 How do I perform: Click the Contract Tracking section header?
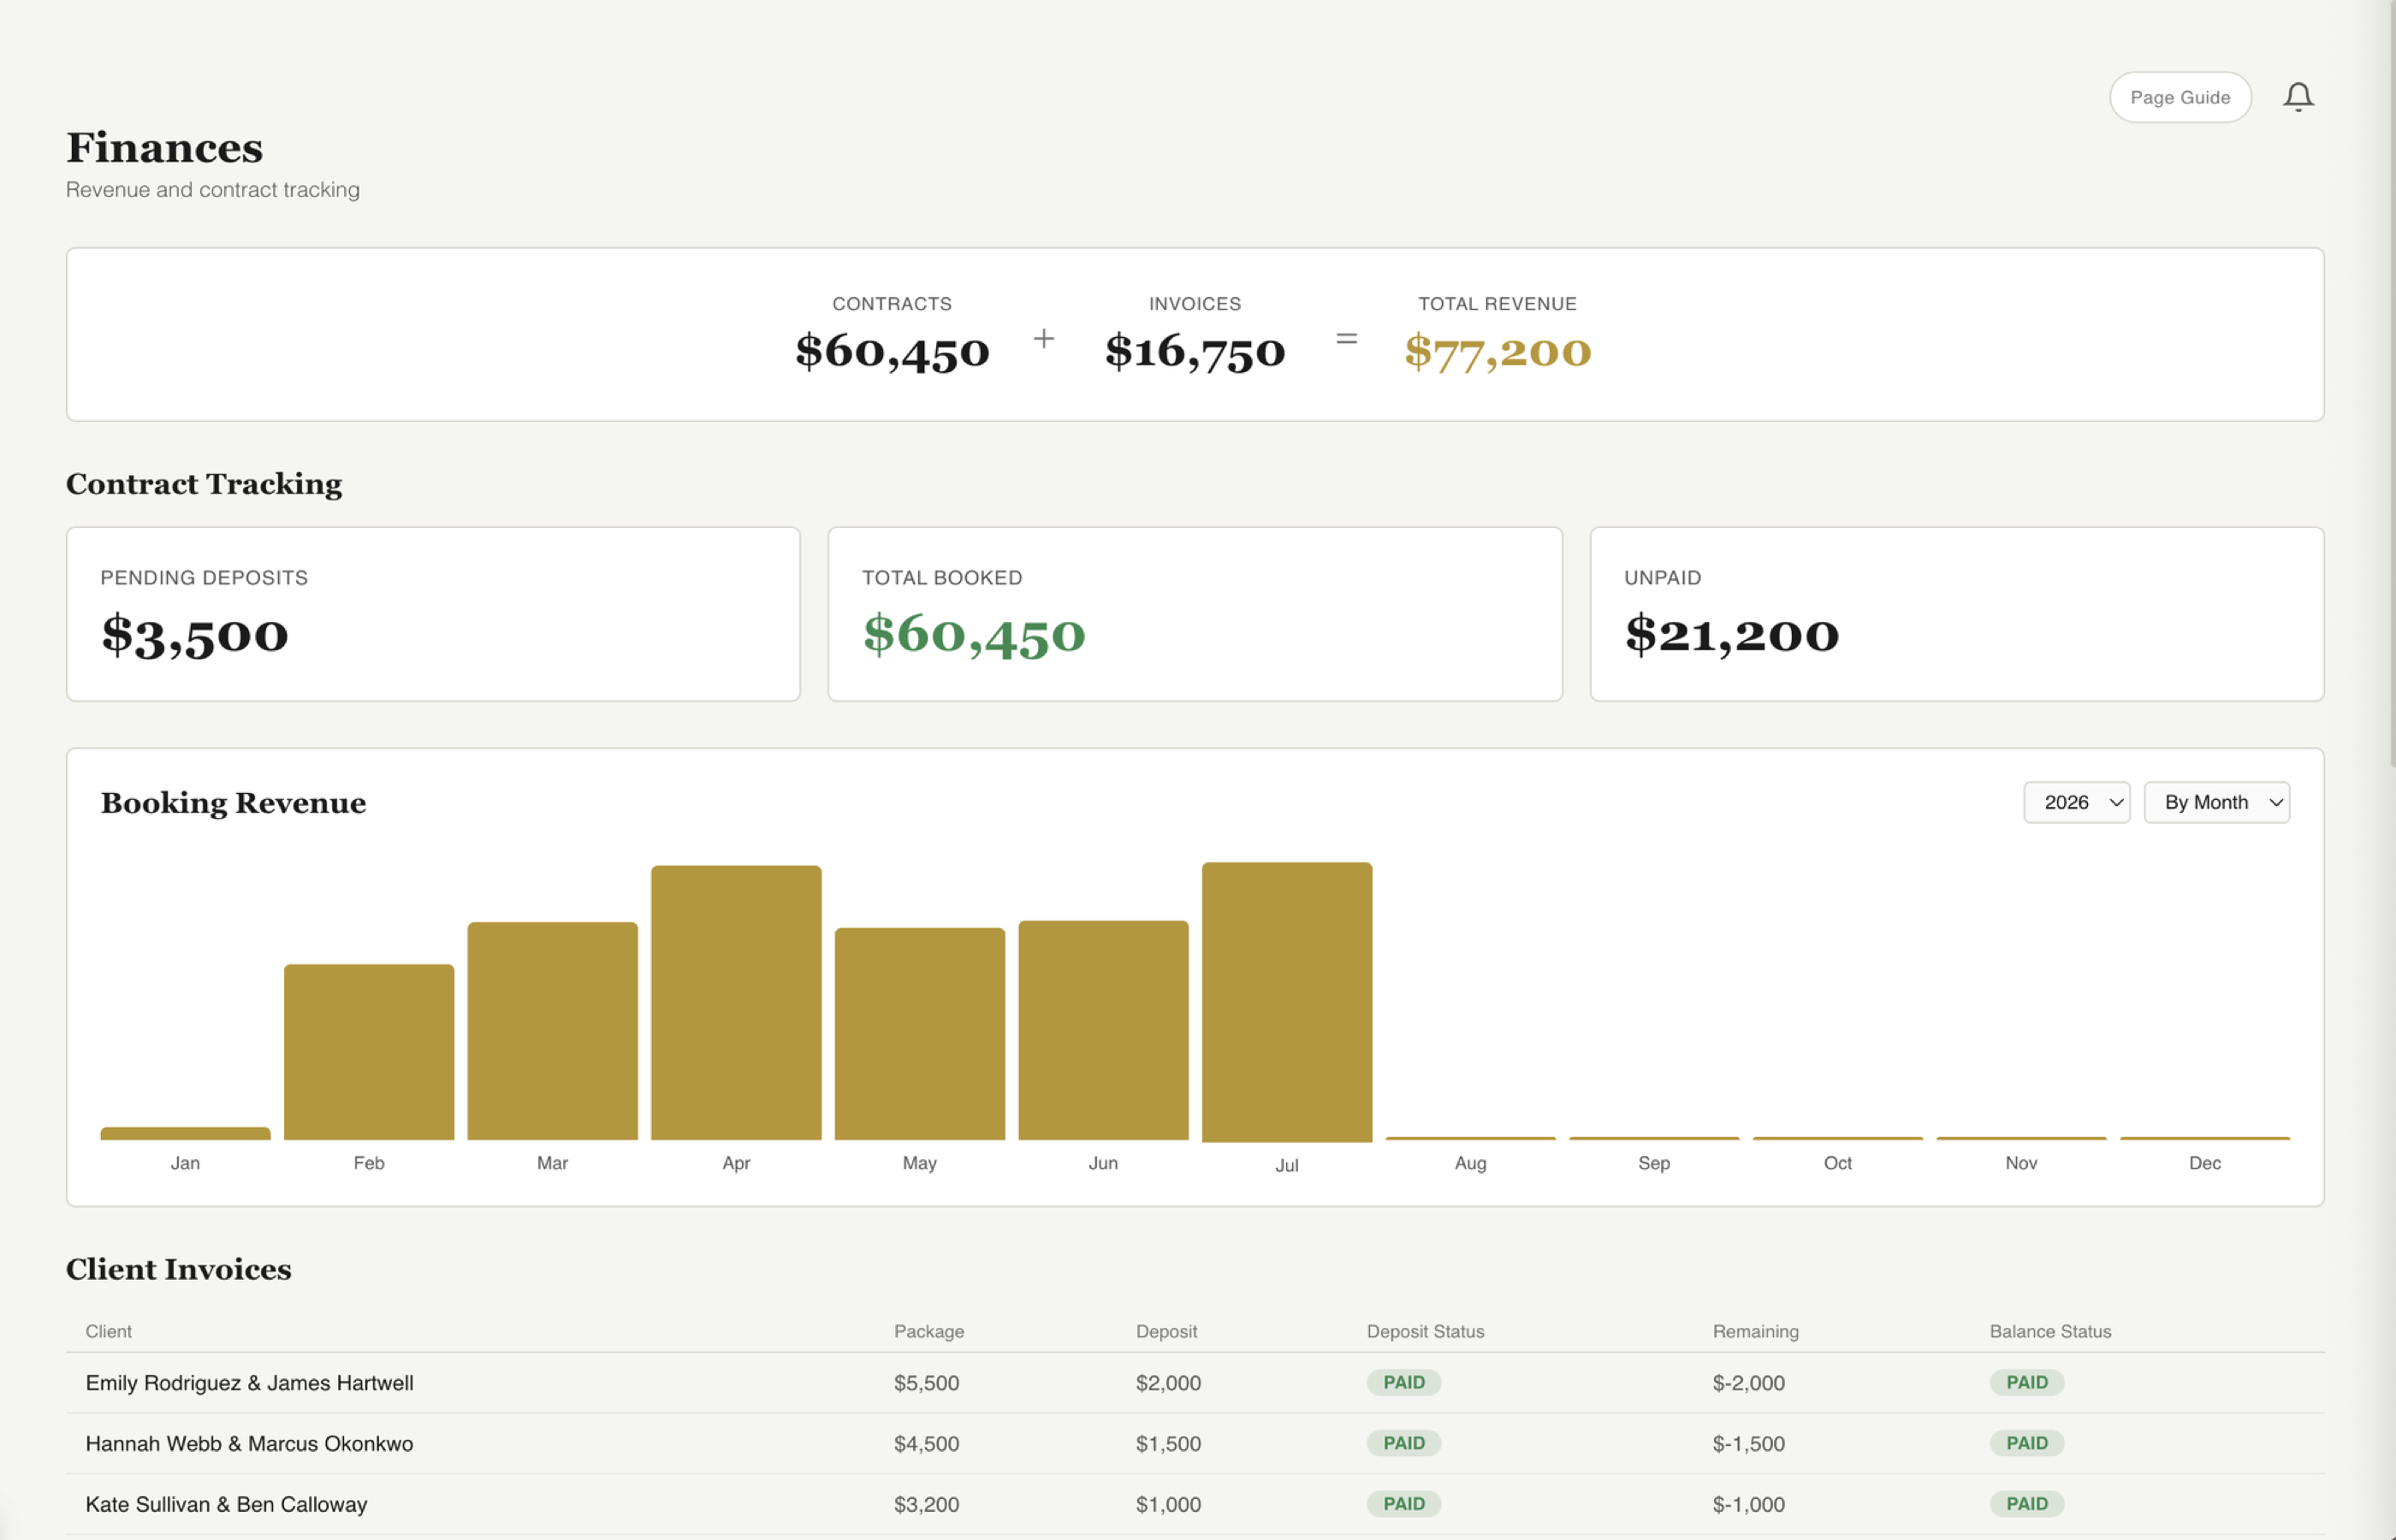203,484
